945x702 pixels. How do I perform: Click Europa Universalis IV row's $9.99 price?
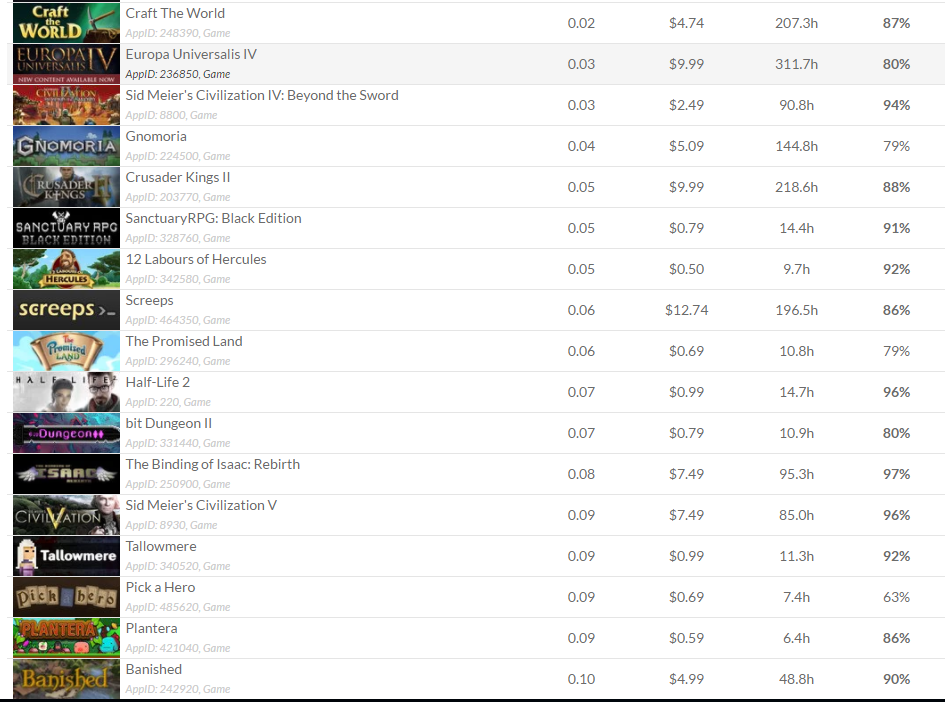(x=686, y=64)
